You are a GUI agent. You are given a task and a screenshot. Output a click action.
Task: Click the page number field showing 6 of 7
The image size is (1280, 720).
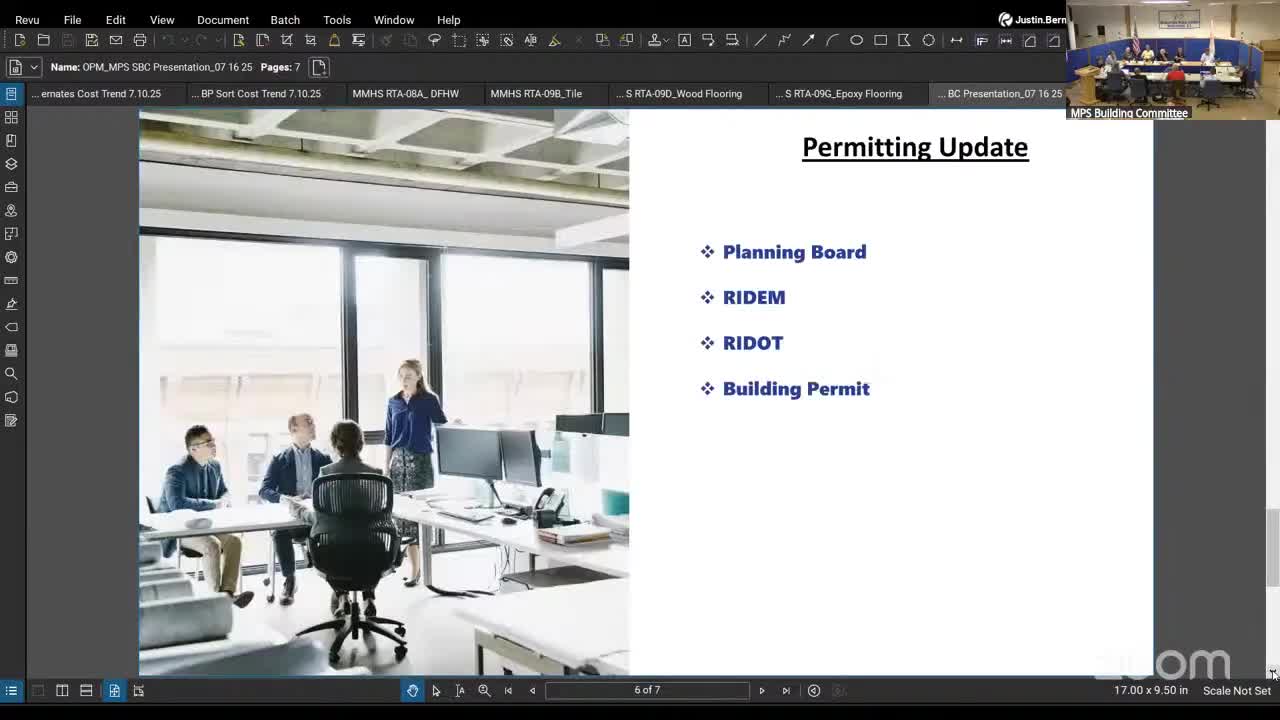tap(647, 690)
